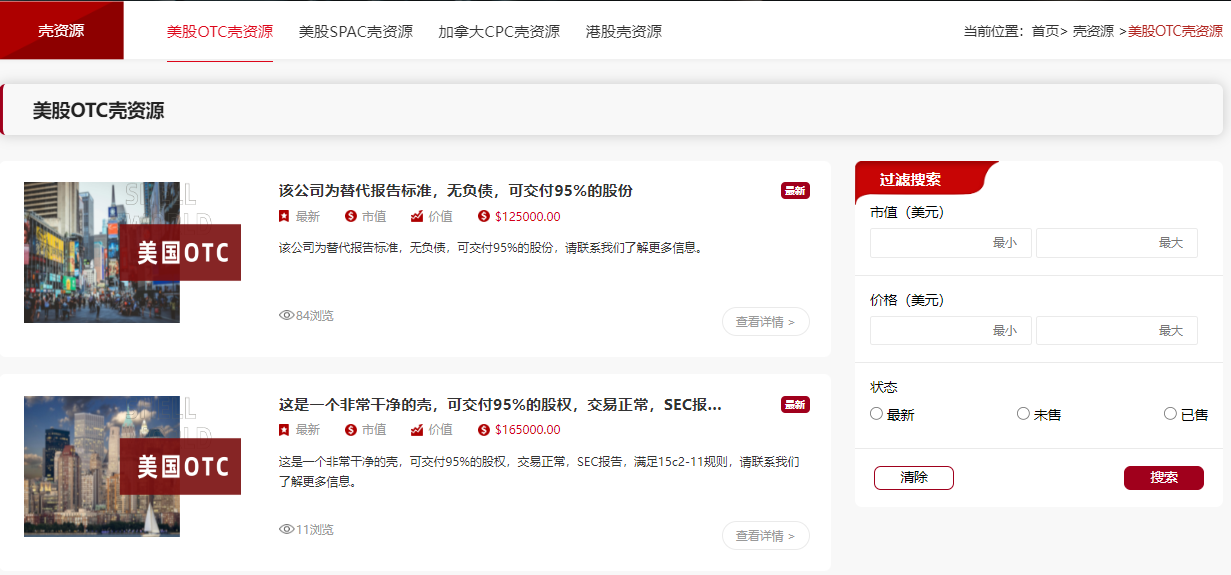This screenshot has width=1231, height=575.
Task: Click the bookmark icon beside 最新 in first listing
Action: 284,216
